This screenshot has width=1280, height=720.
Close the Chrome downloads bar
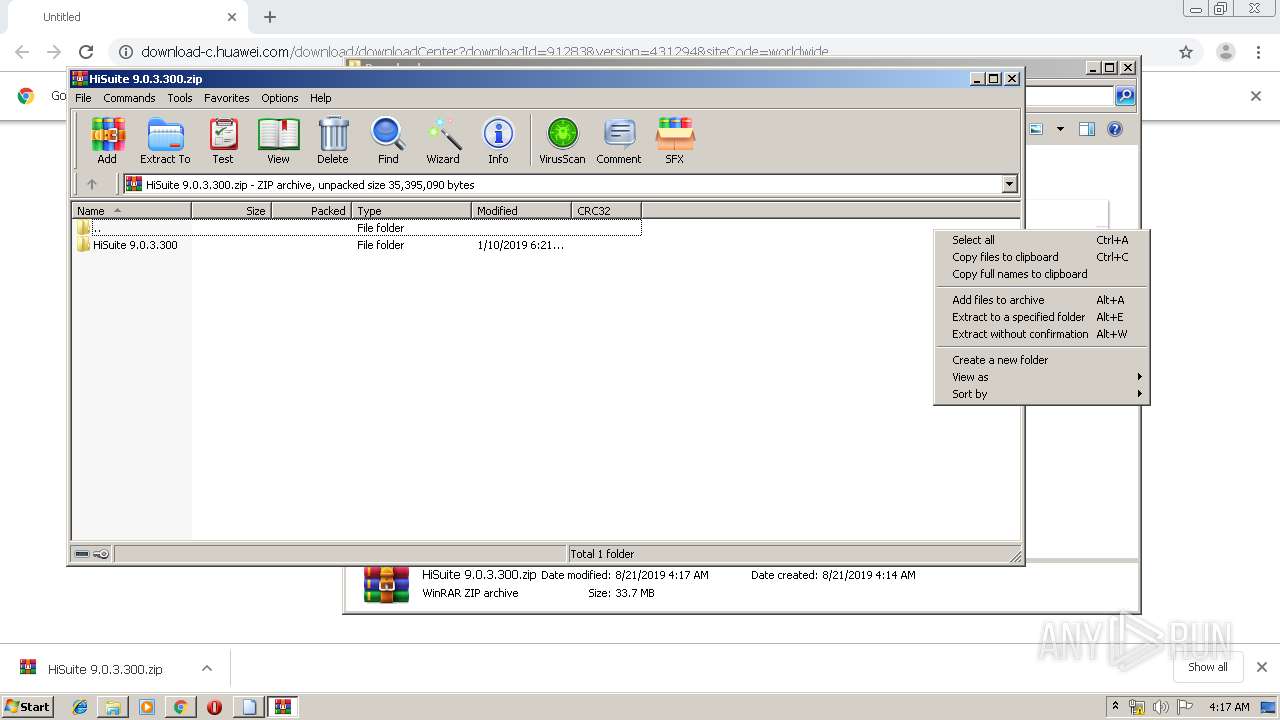click(1261, 667)
